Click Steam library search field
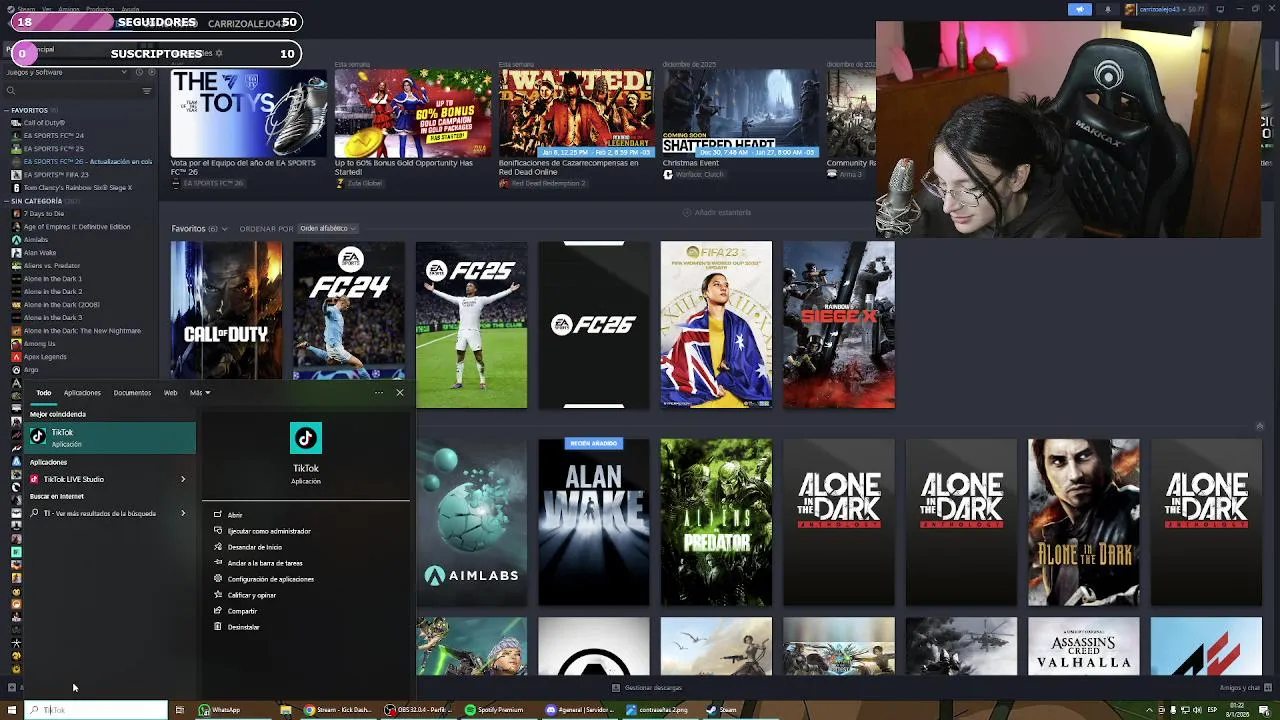1280x720 pixels. click(x=74, y=90)
